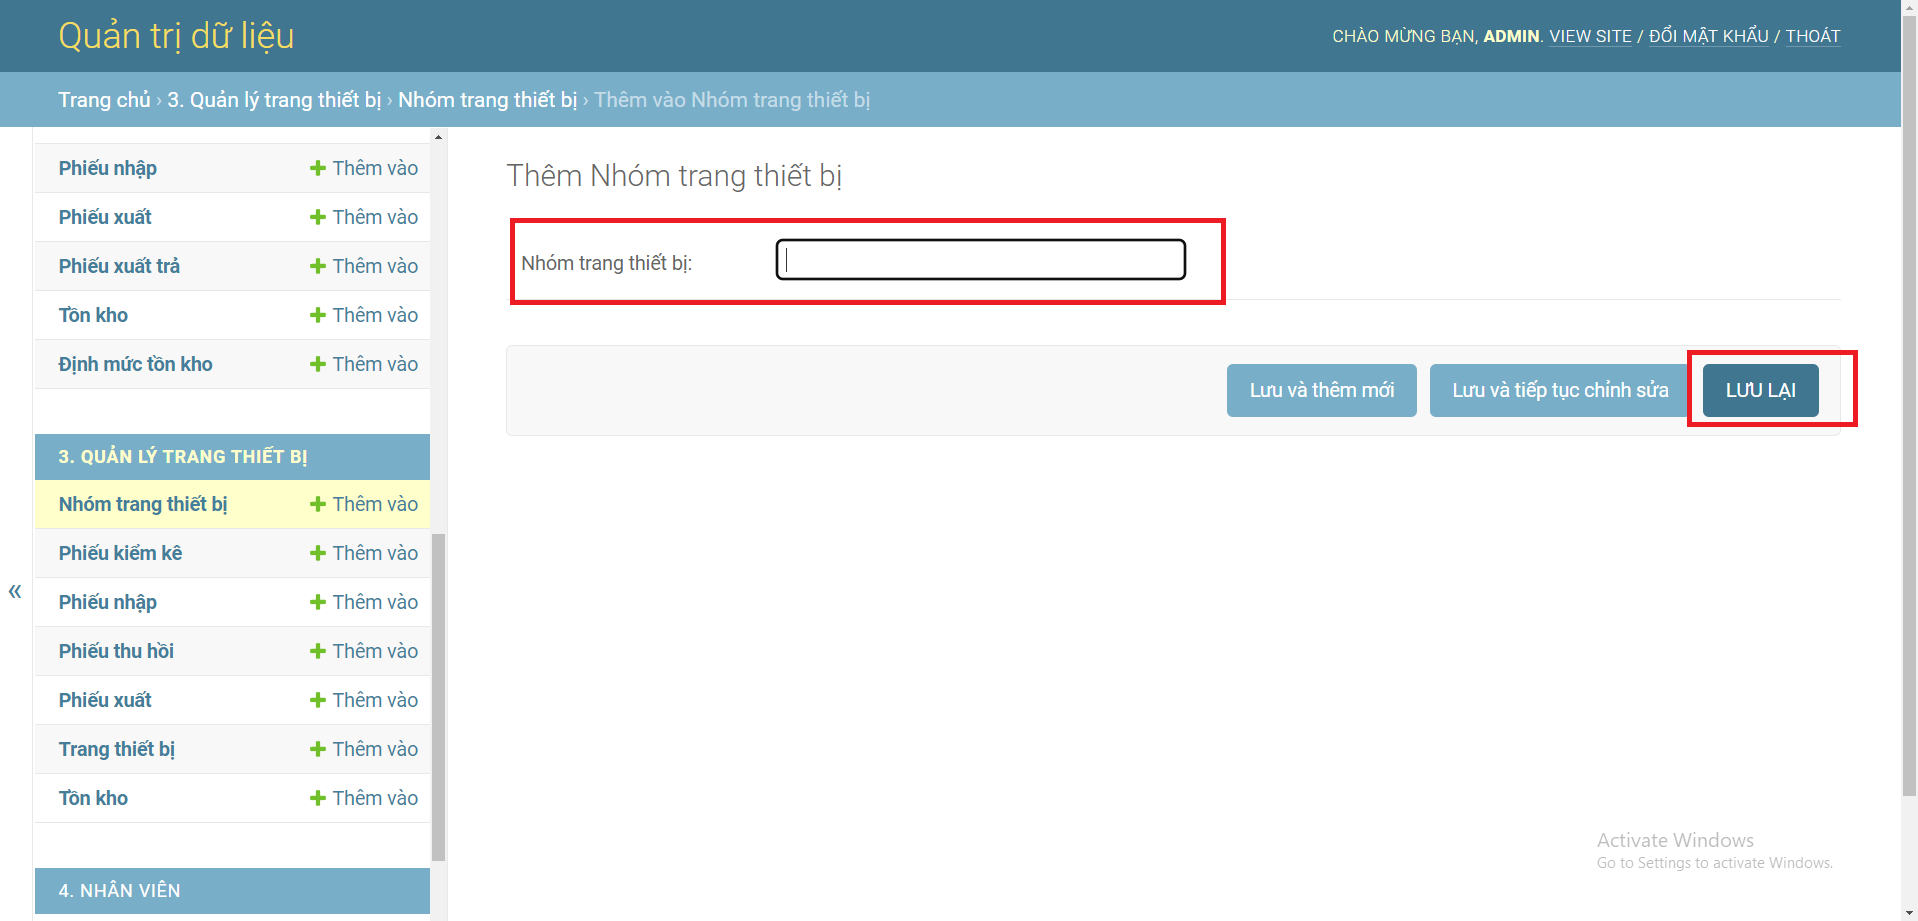
Task: Open Trang chủ from the breadcrumb
Action: 104,99
